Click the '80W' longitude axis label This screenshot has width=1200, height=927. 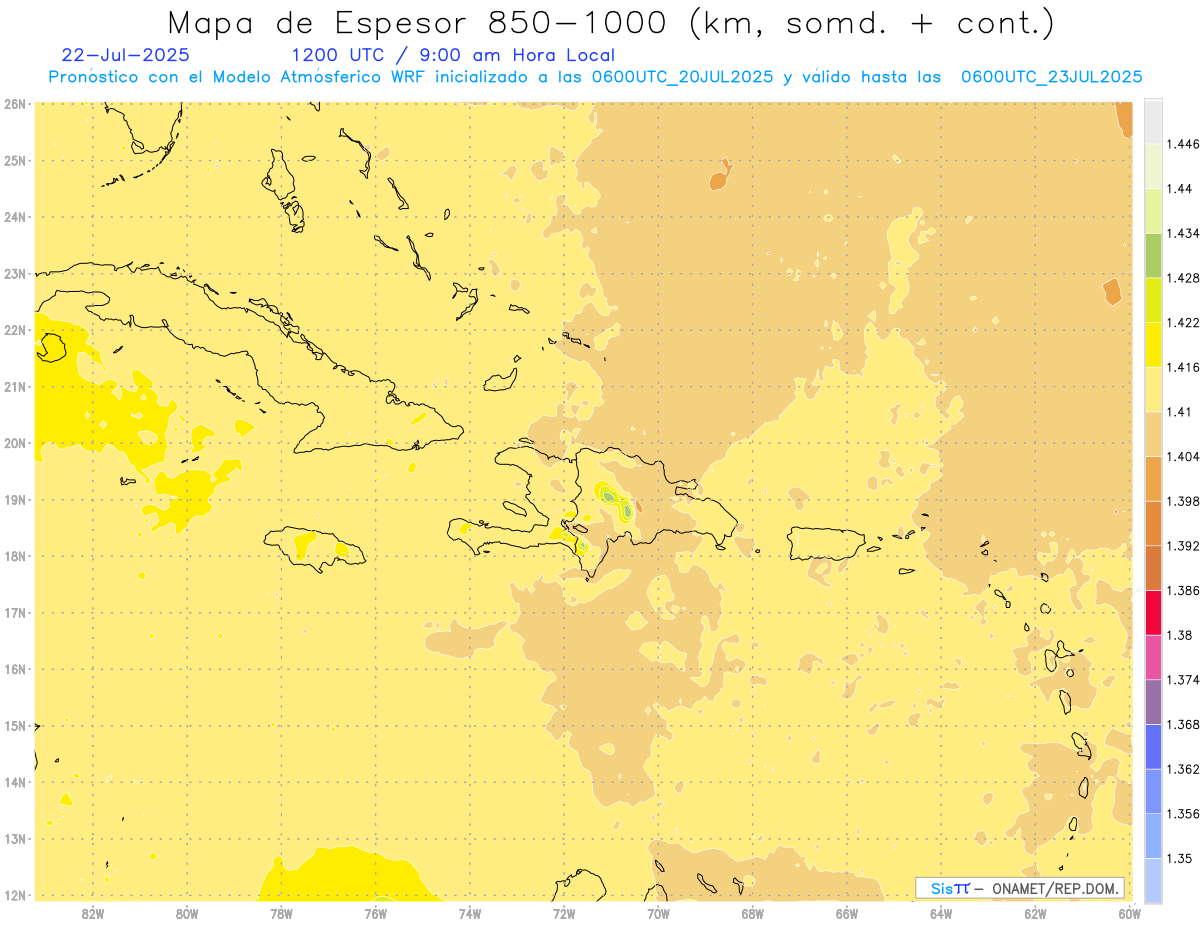tap(187, 913)
